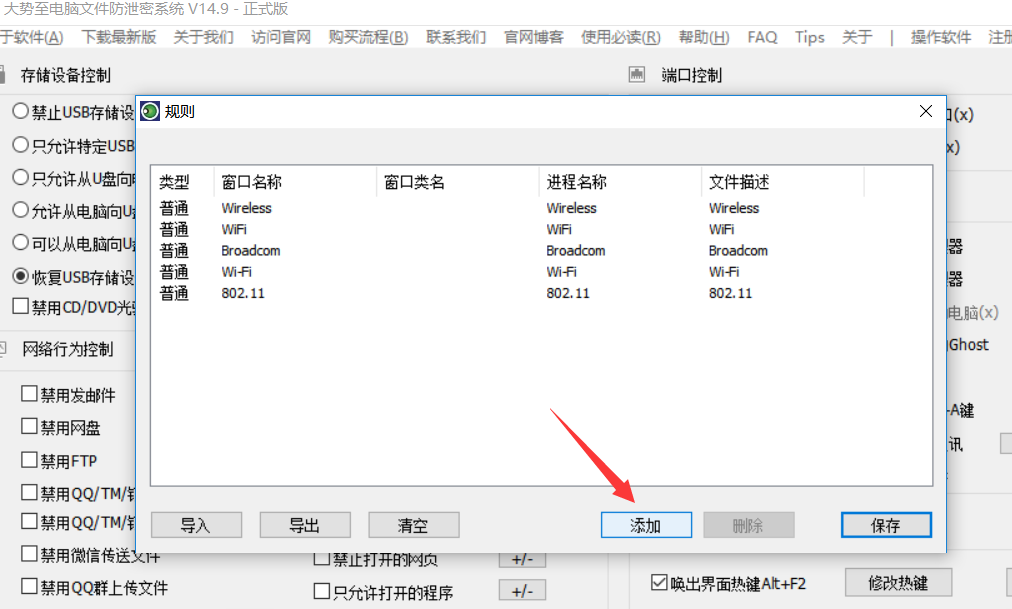Open the 关于我们 menu
Image resolution: width=1012 pixels, height=609 pixels.
tap(203, 37)
